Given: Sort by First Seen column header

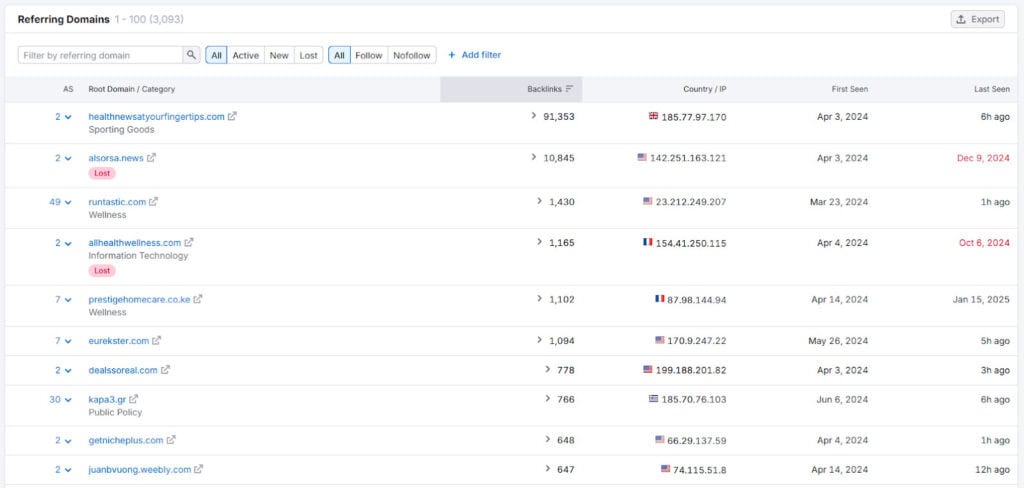Looking at the screenshot, I should (850, 89).
